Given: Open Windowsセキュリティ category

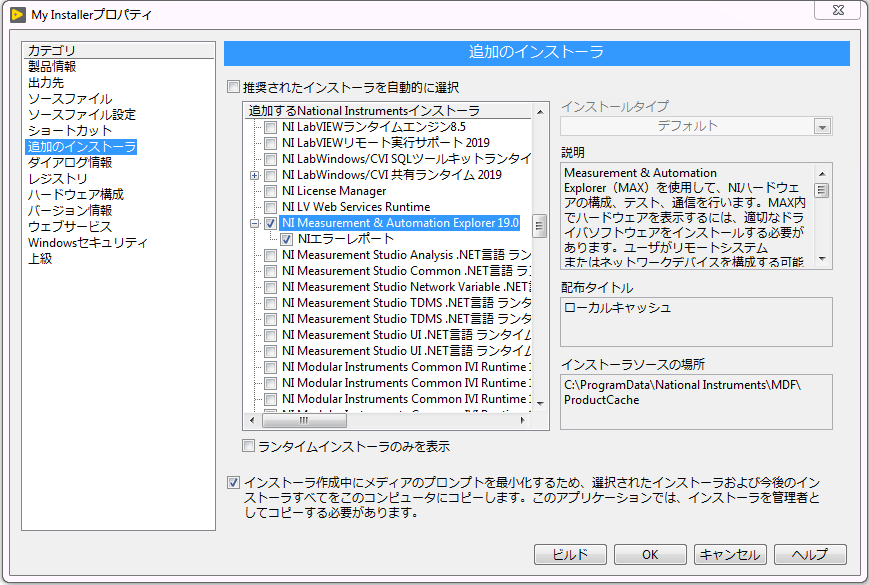Looking at the screenshot, I should 88,243.
